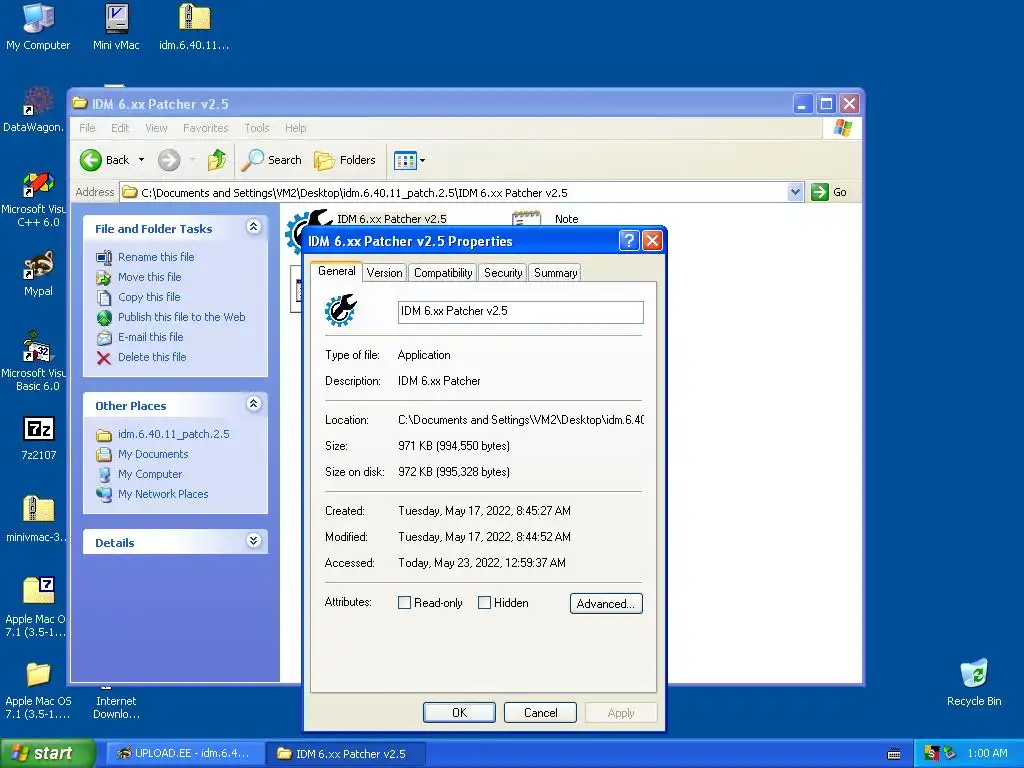Viewport: 1024px width, 768px height.
Task: Open Favorites menu in Explorer
Action: click(206, 128)
